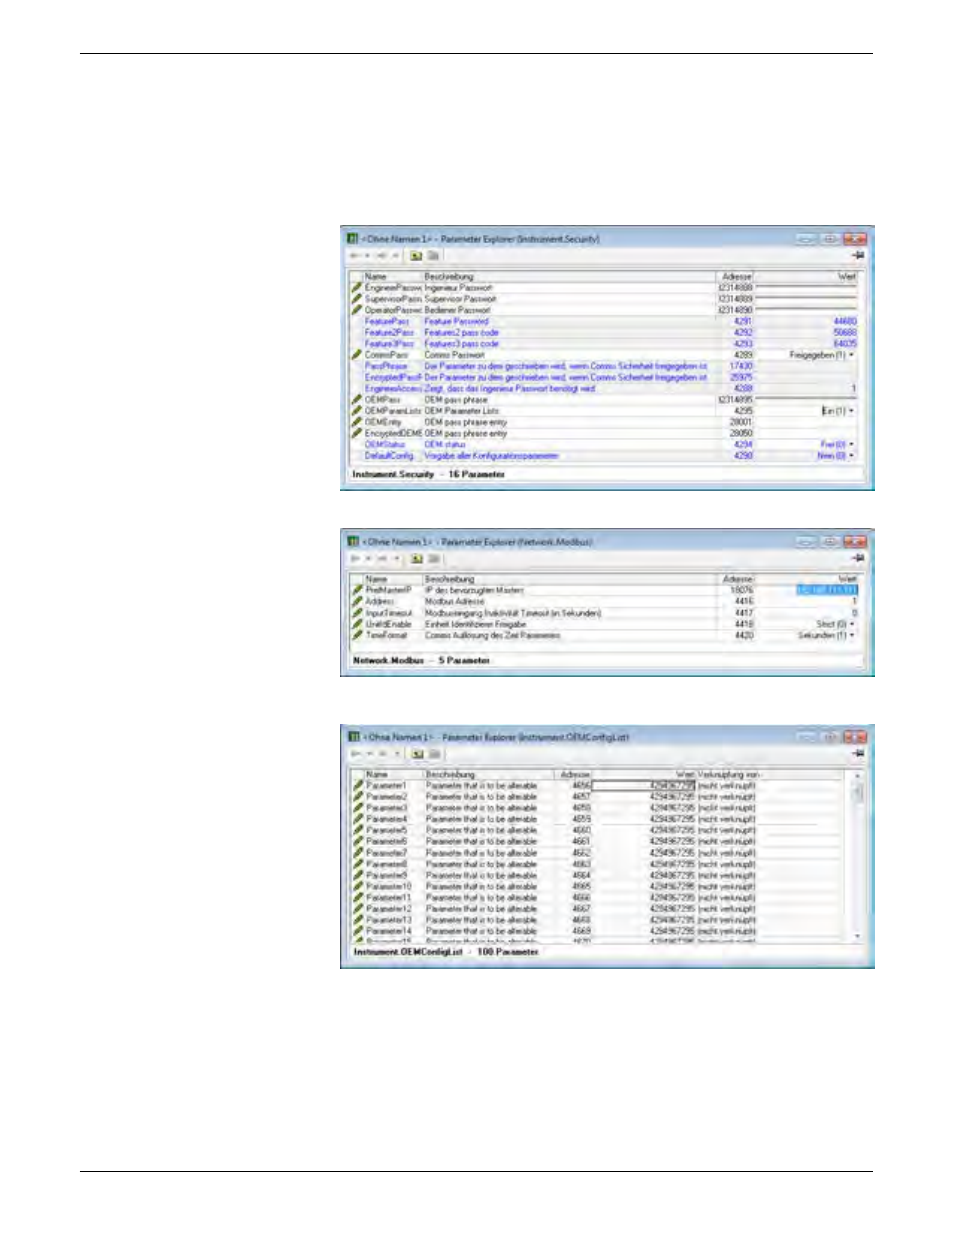This screenshot has width=954, height=1235.
Task: Open forward-history dropdown arrow in Modbus toolbar
Action: tap(396, 558)
